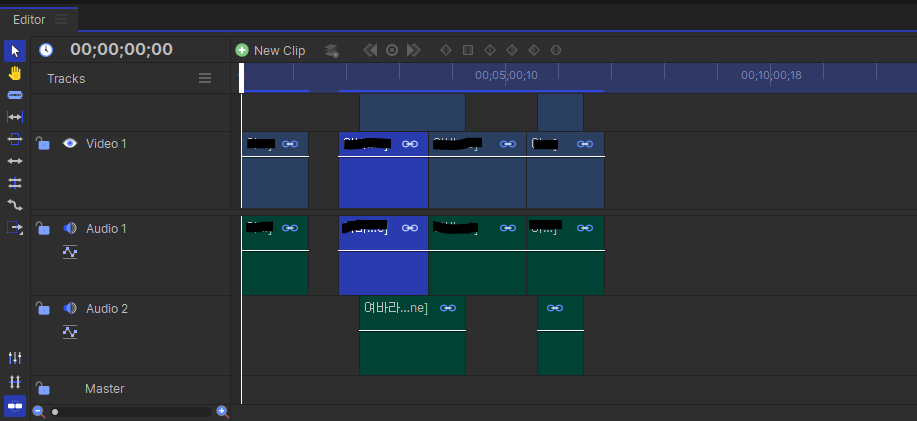Jump to next keyframe
The image size is (917, 421).
pos(414,50)
